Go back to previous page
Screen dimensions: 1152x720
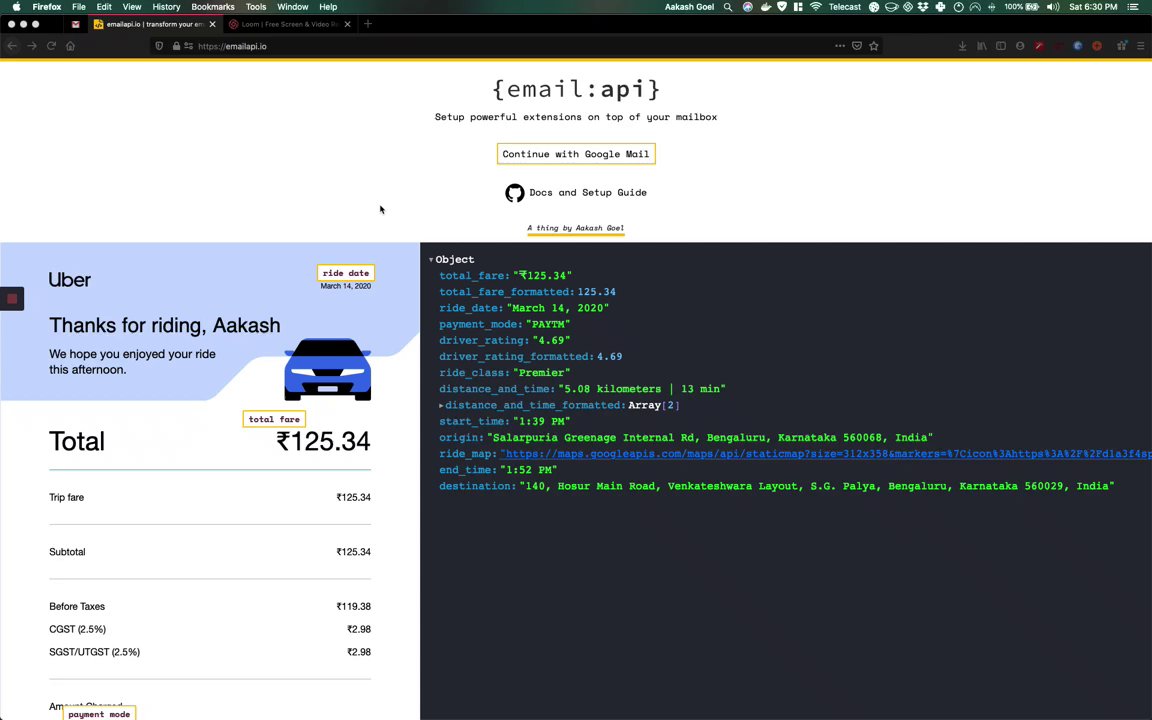12,46
